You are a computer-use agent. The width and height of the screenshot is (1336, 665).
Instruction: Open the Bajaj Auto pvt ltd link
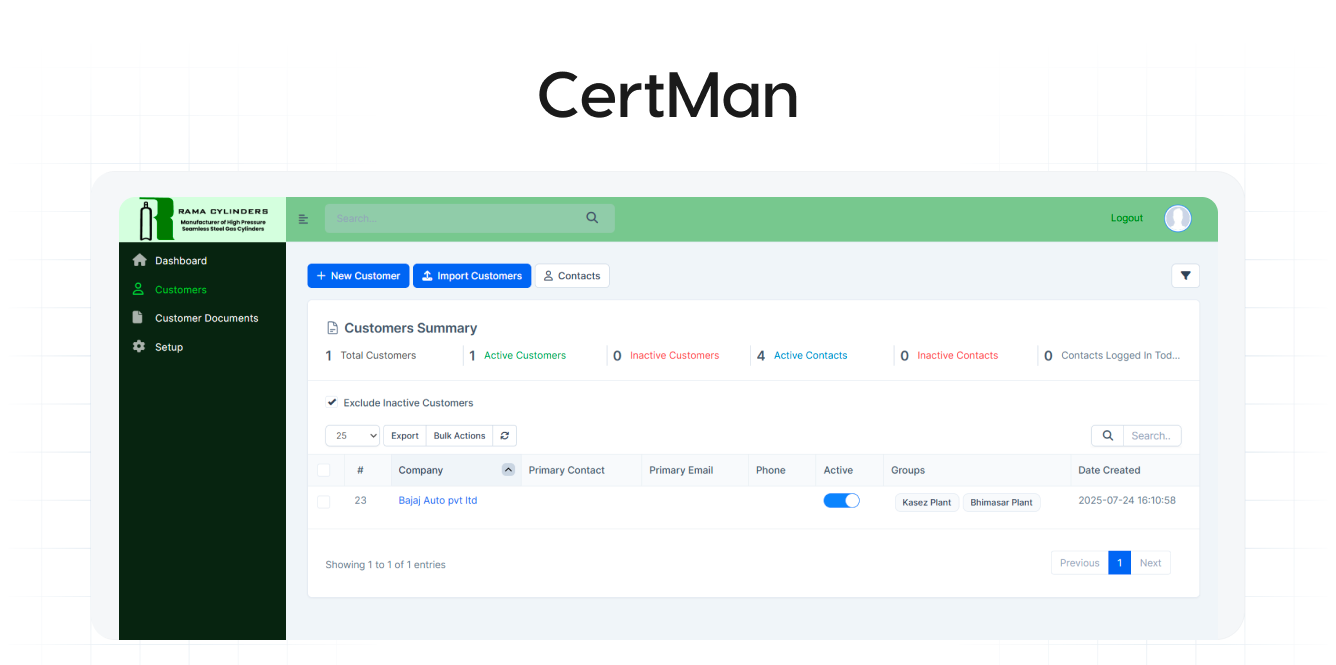[x=437, y=500]
